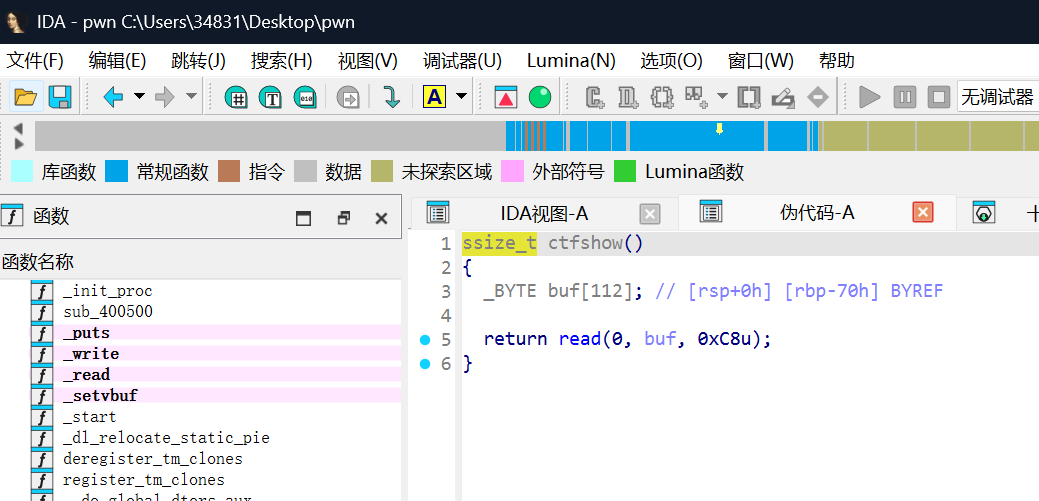Click the text 'T' toolbar icon
Image resolution: width=1039 pixels, height=501 pixels.
click(x=270, y=97)
